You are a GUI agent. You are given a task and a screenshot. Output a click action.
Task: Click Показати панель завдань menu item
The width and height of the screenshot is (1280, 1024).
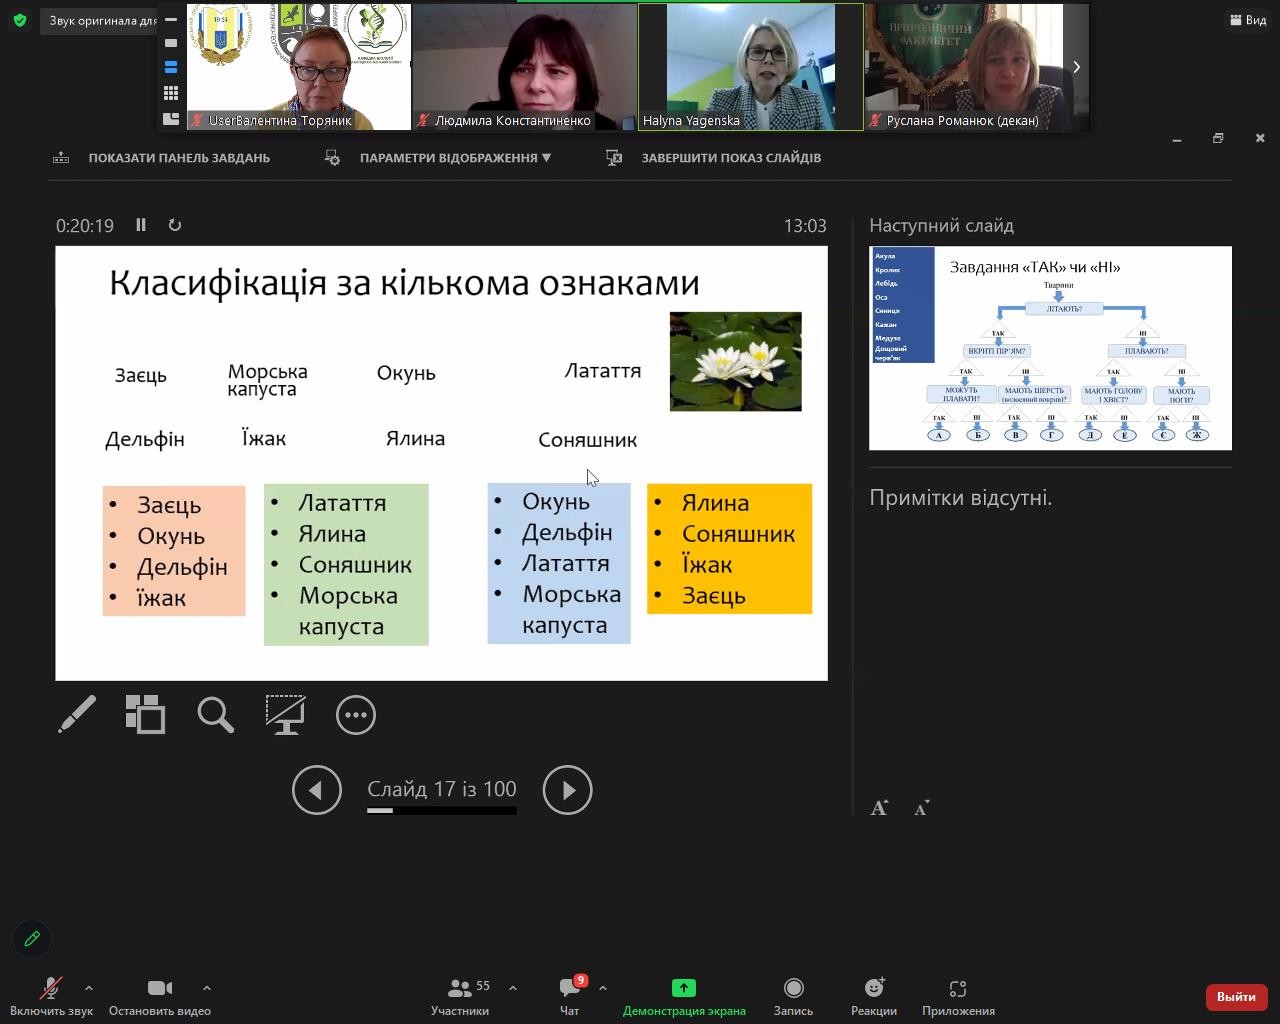[x=178, y=158]
